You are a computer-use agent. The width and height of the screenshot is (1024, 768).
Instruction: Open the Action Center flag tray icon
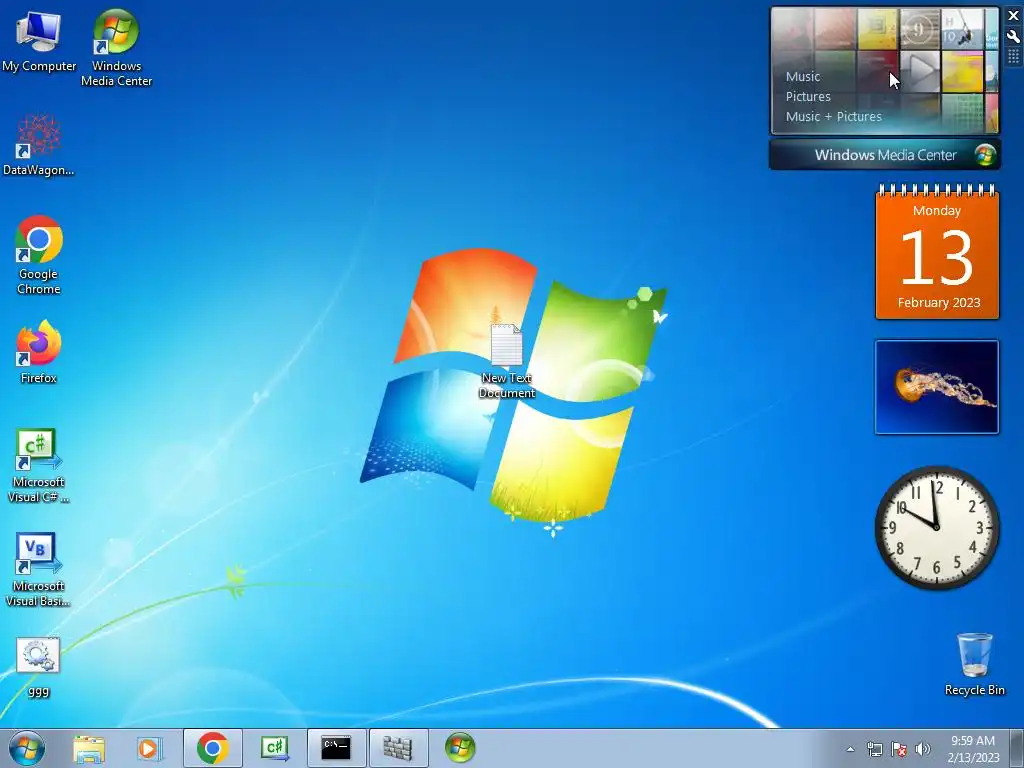click(x=899, y=749)
